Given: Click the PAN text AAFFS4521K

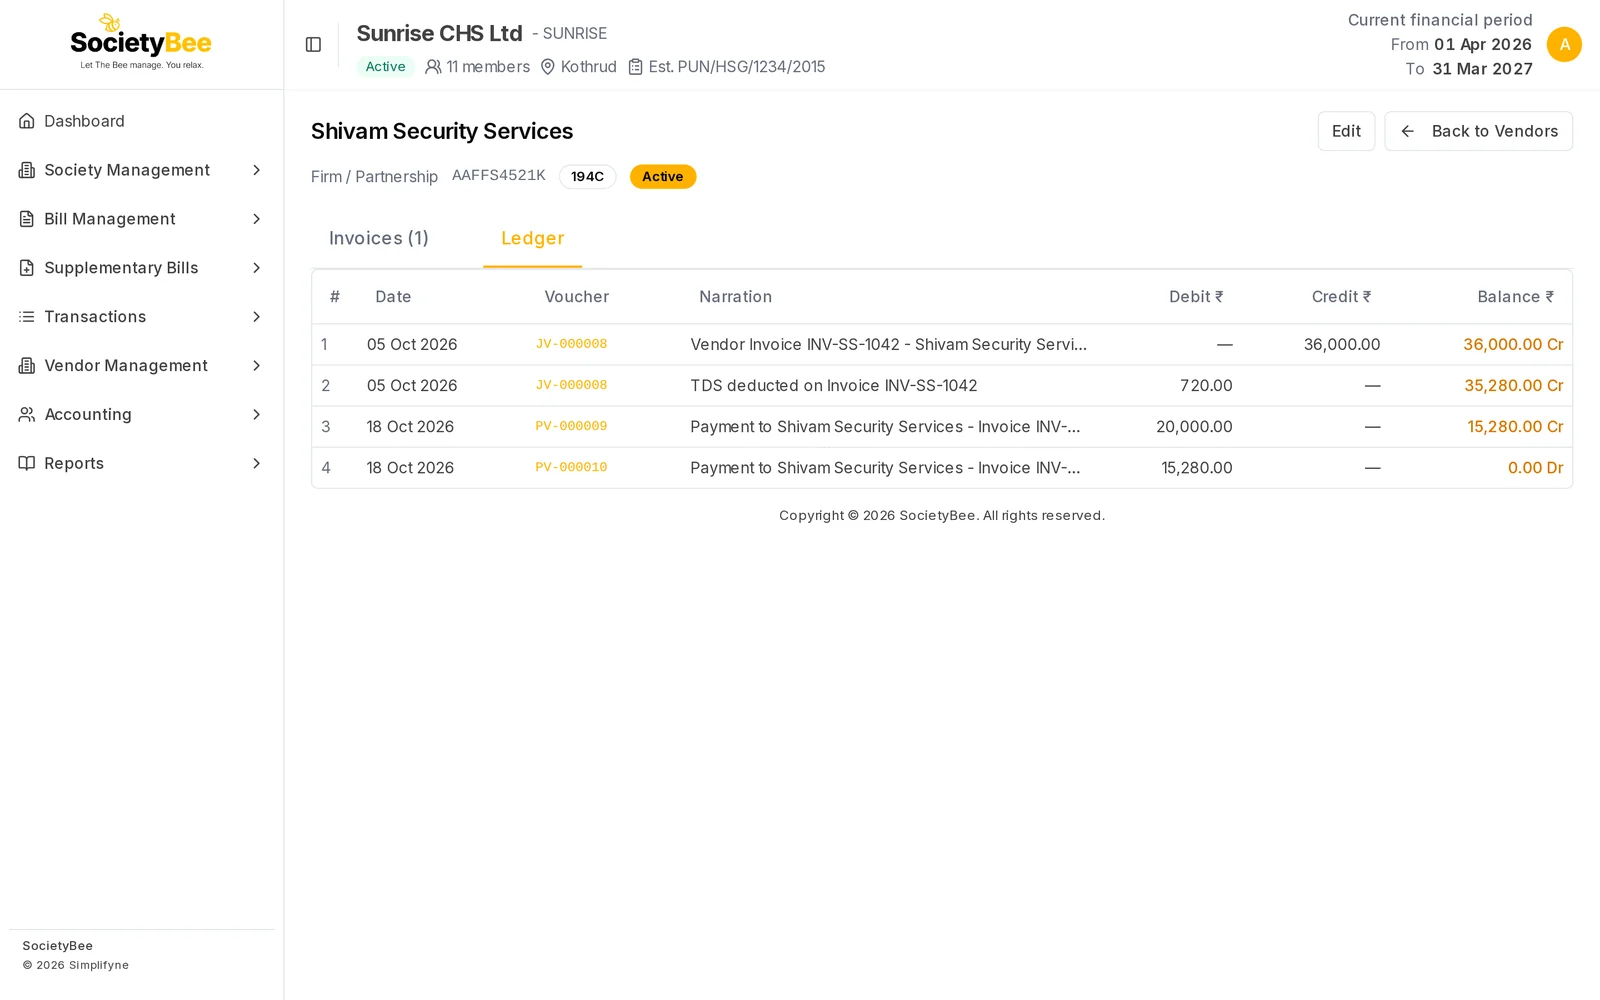Looking at the screenshot, I should tap(499, 176).
